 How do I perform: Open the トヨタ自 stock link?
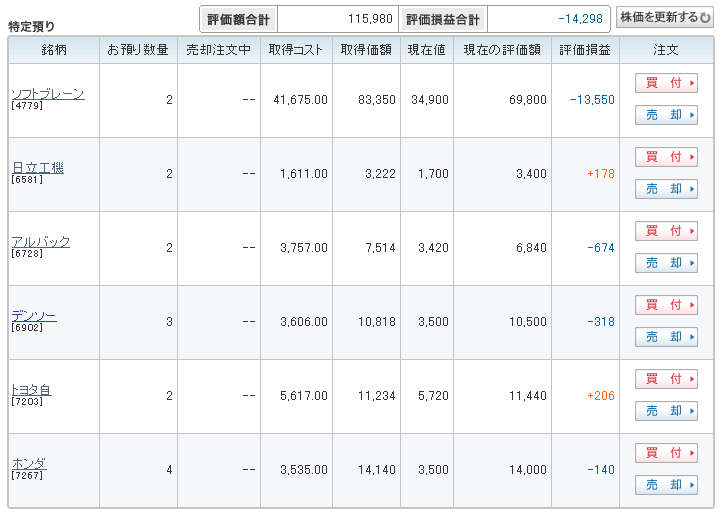31,390
